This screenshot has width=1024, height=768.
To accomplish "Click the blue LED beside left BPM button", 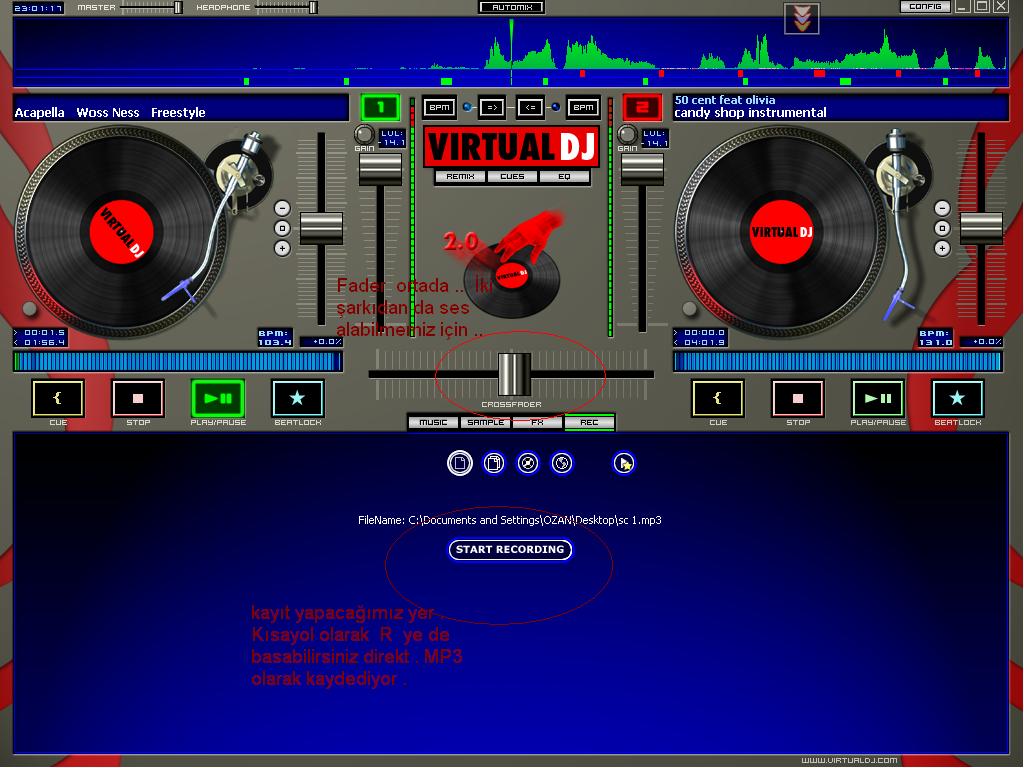I will [468, 107].
